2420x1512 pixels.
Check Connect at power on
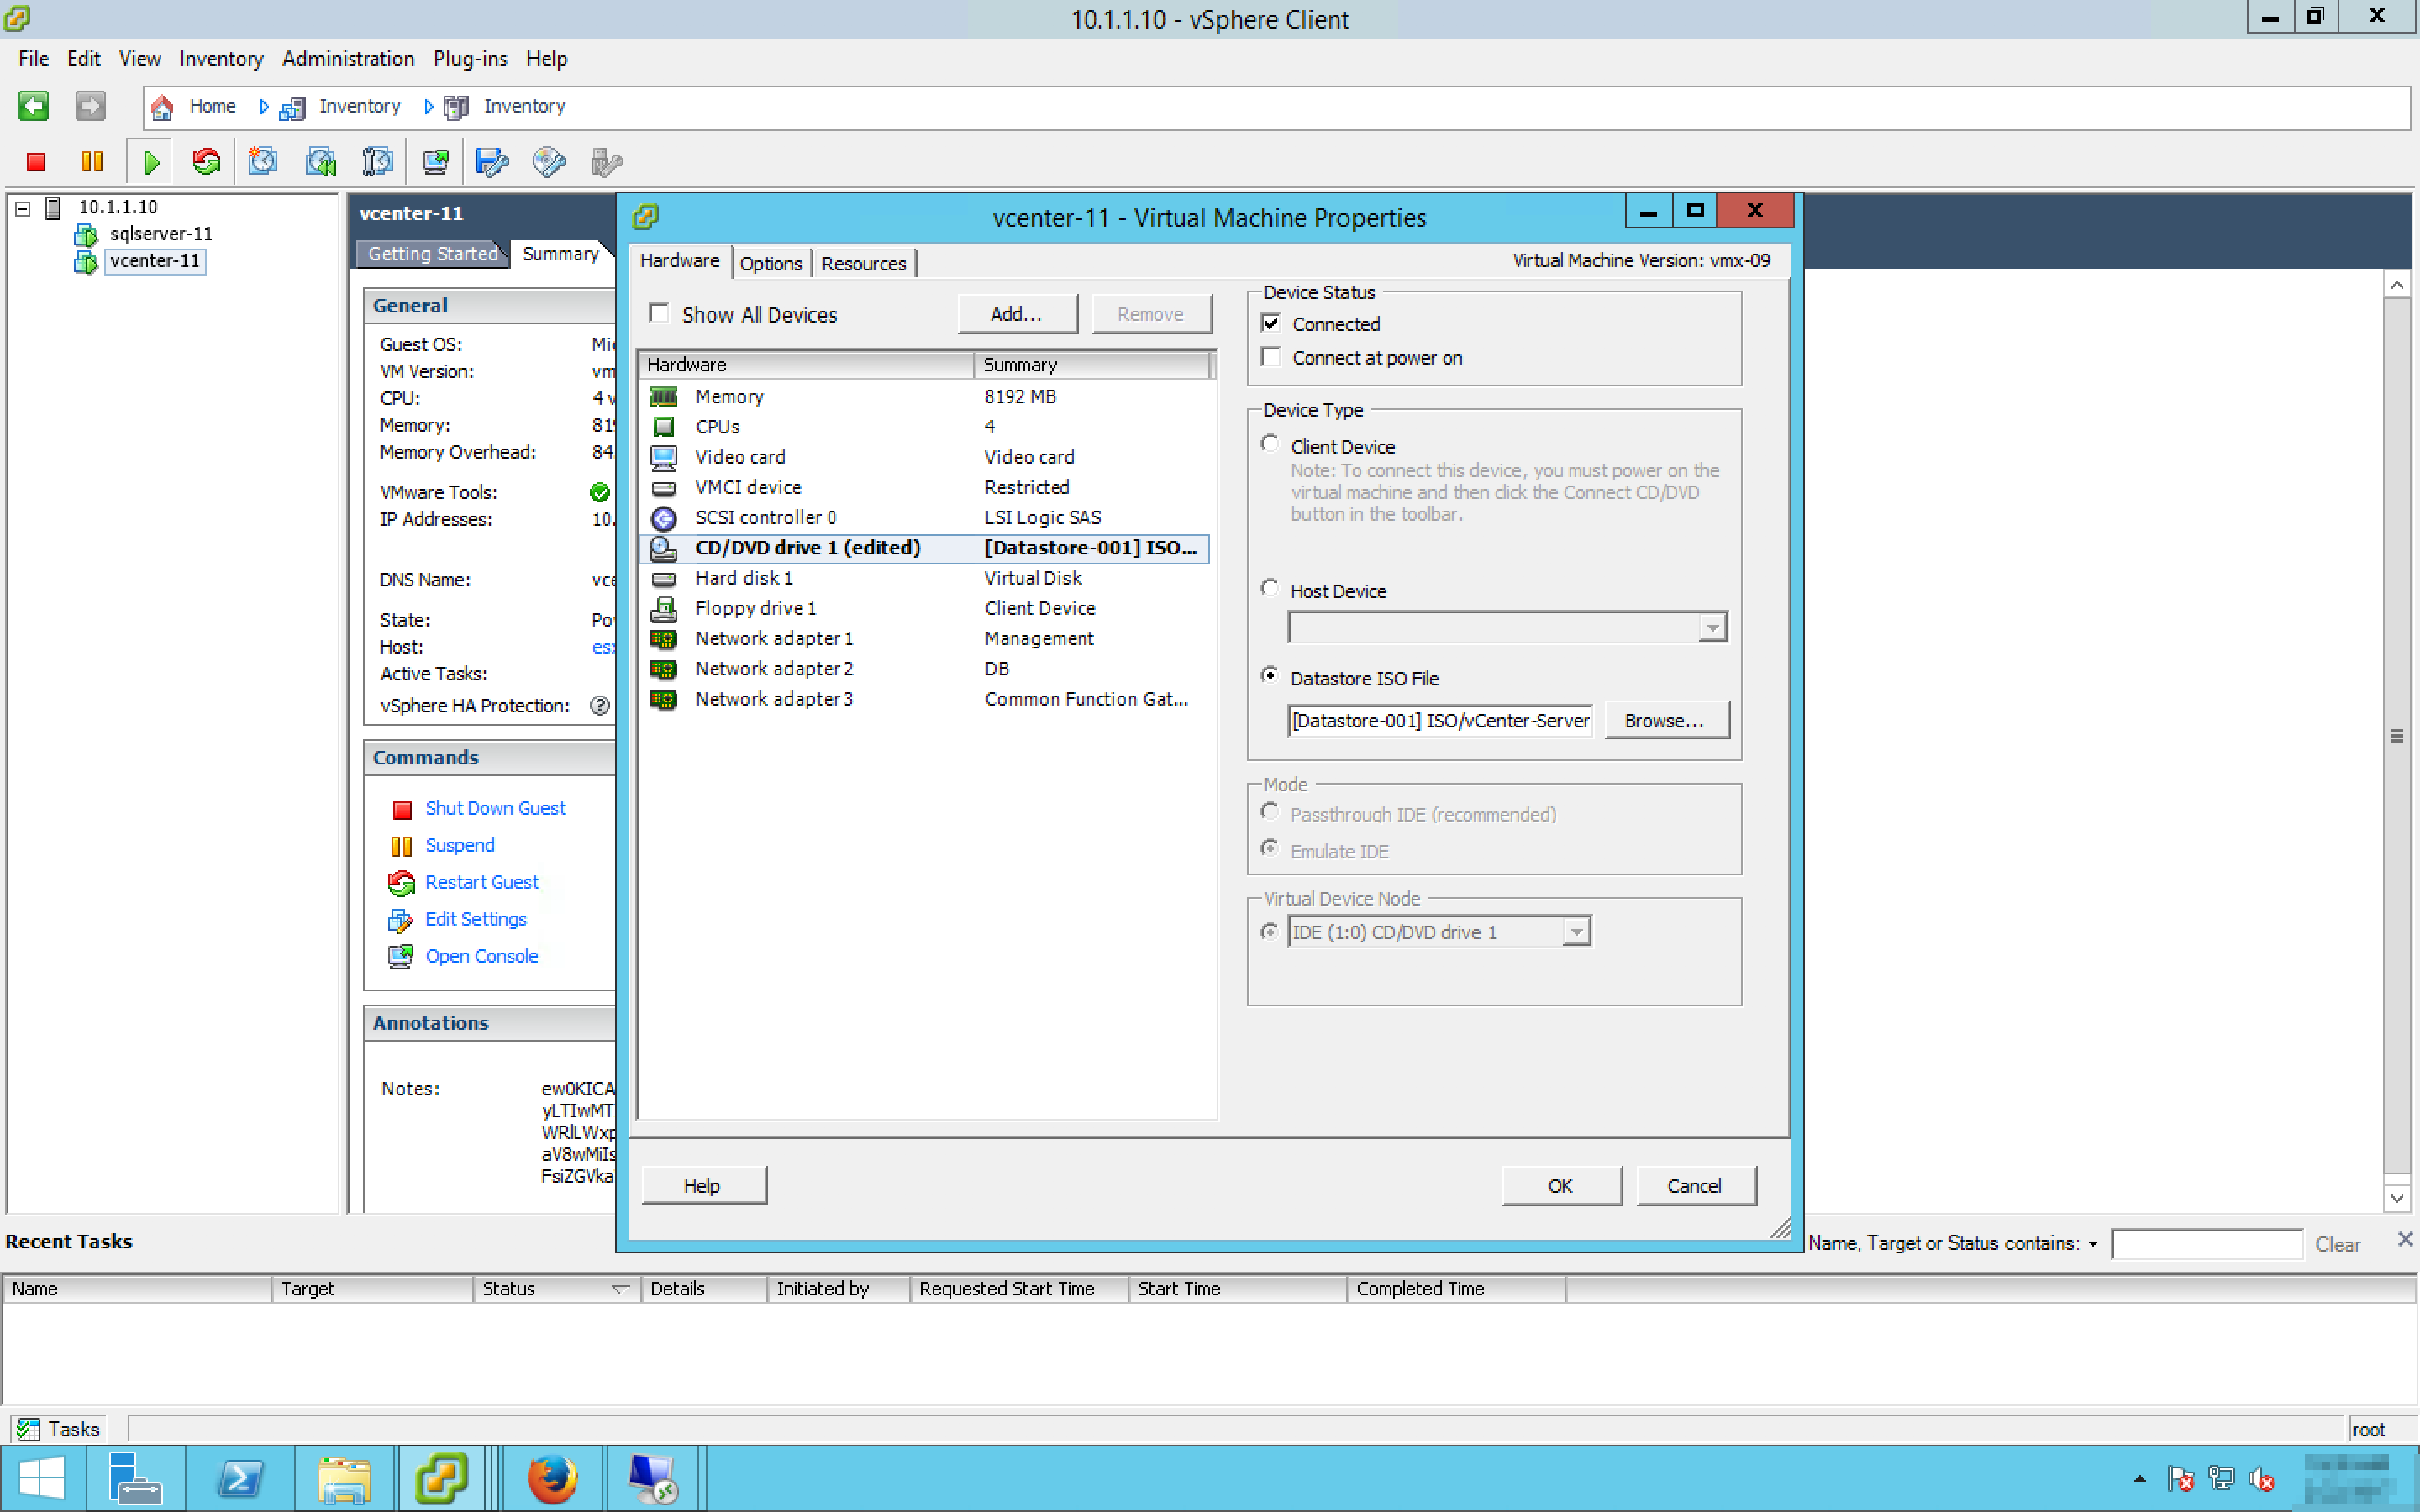1271,357
